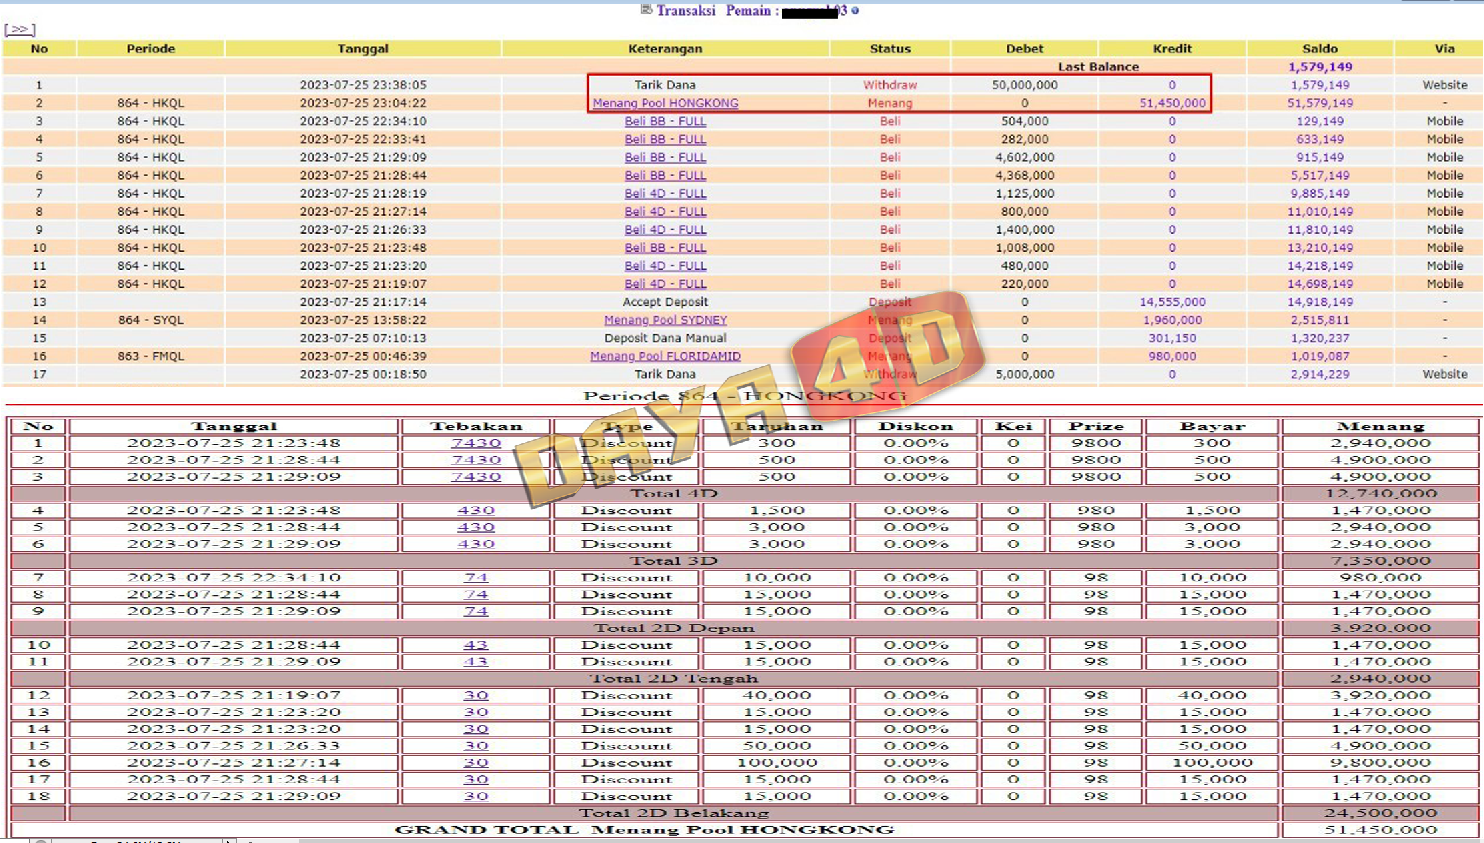Open the Menang Pool HONGKONG link
Viewport: 1484px width, 843px height.
click(665, 103)
